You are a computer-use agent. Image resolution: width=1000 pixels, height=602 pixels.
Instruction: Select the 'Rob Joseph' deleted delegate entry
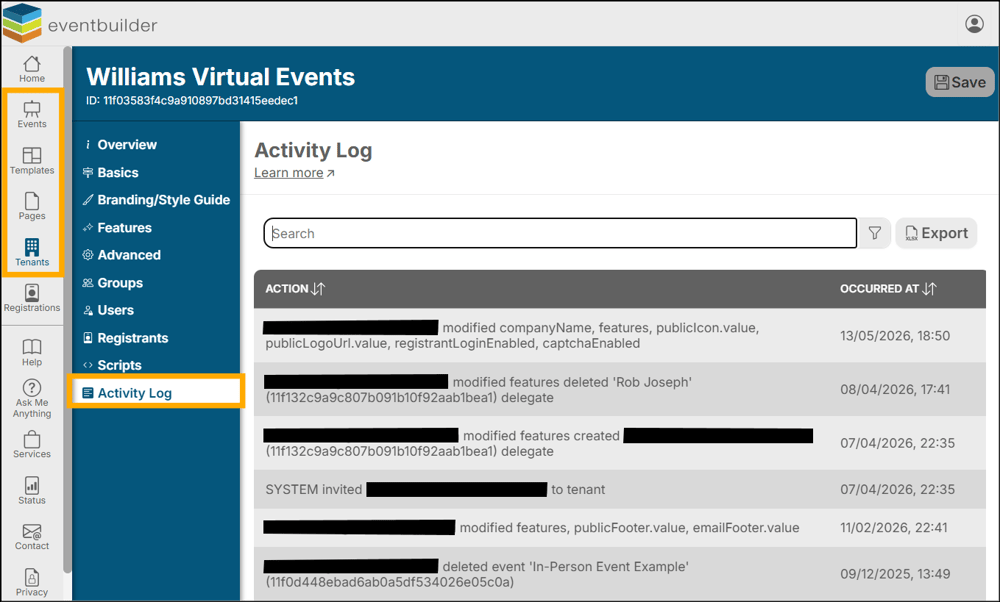click(620, 390)
